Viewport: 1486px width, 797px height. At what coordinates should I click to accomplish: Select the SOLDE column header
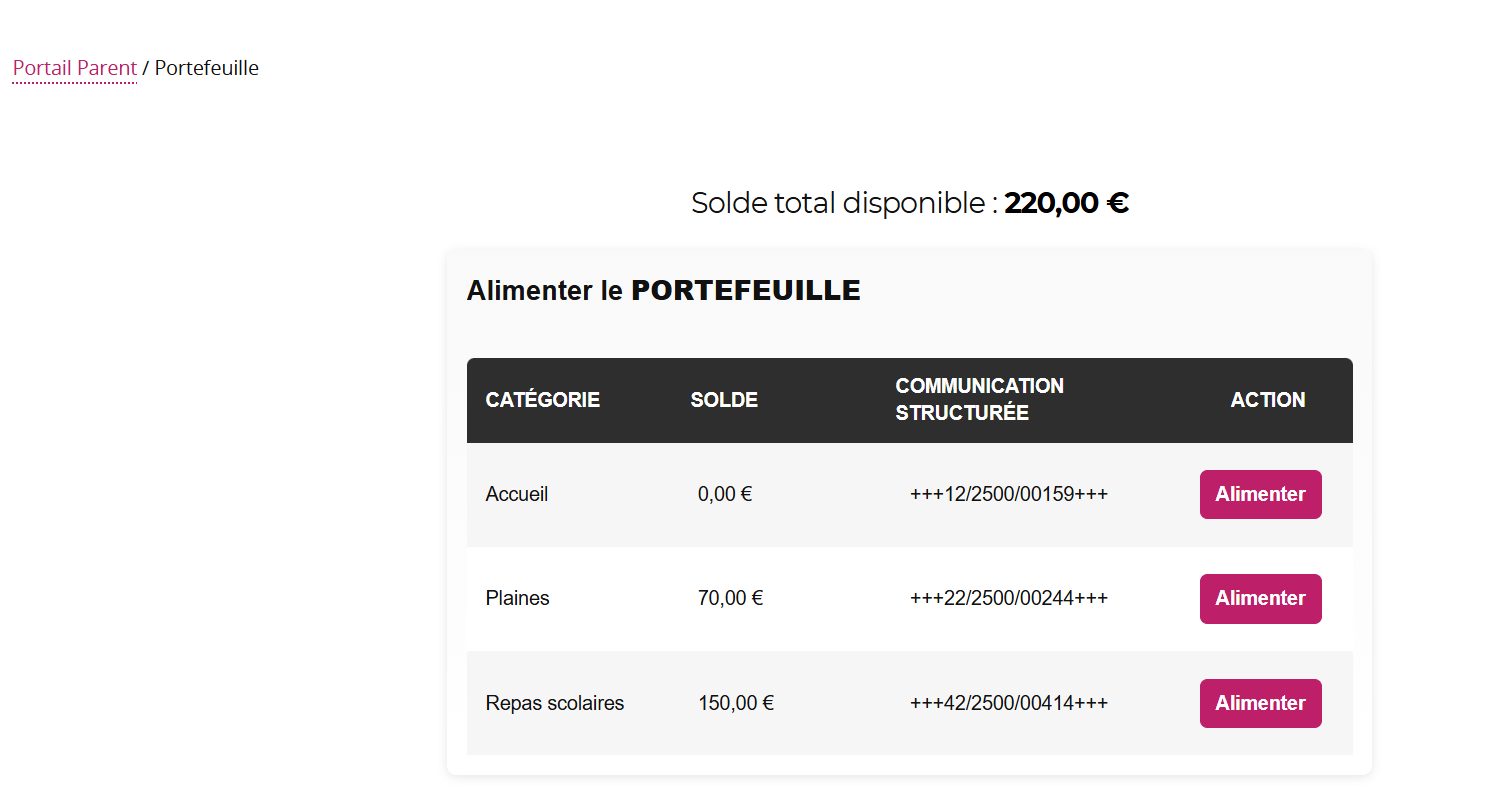(x=724, y=399)
